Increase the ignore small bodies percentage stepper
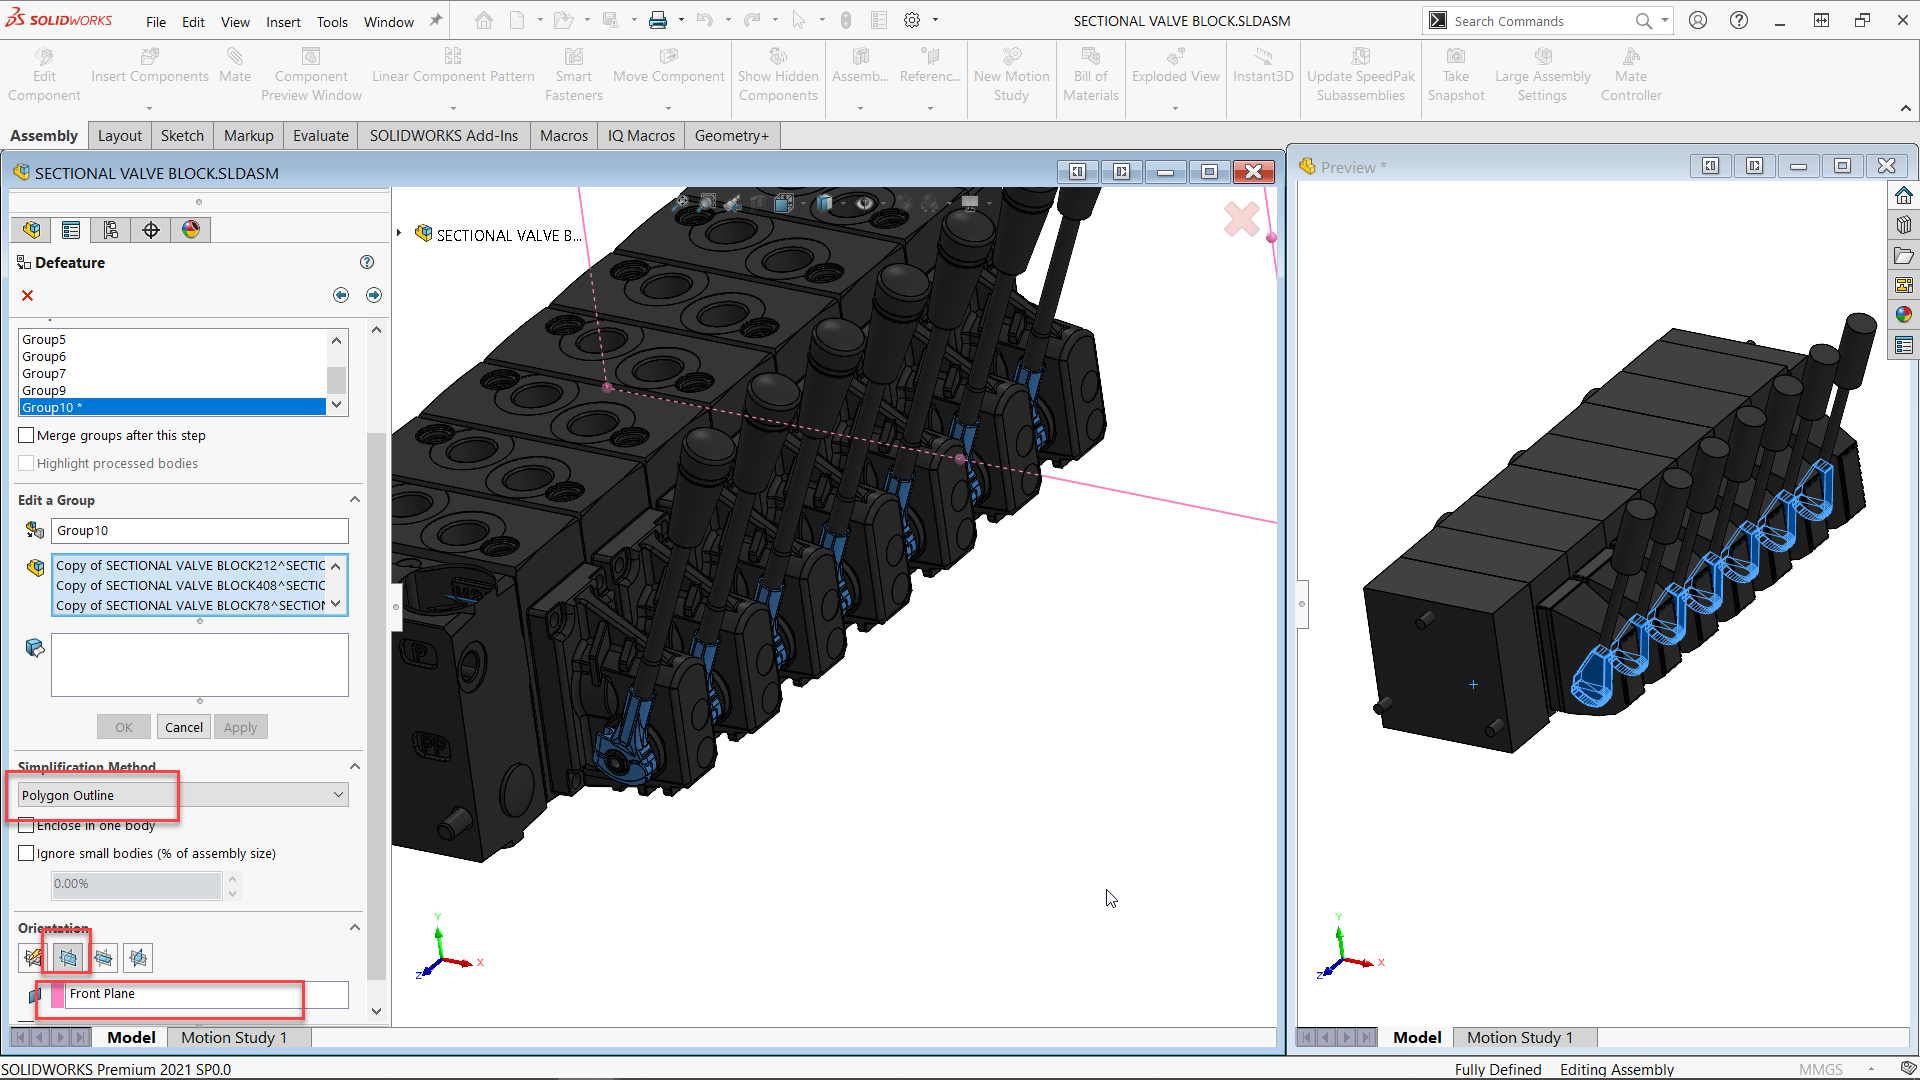The height and width of the screenshot is (1080, 1920). click(x=233, y=879)
